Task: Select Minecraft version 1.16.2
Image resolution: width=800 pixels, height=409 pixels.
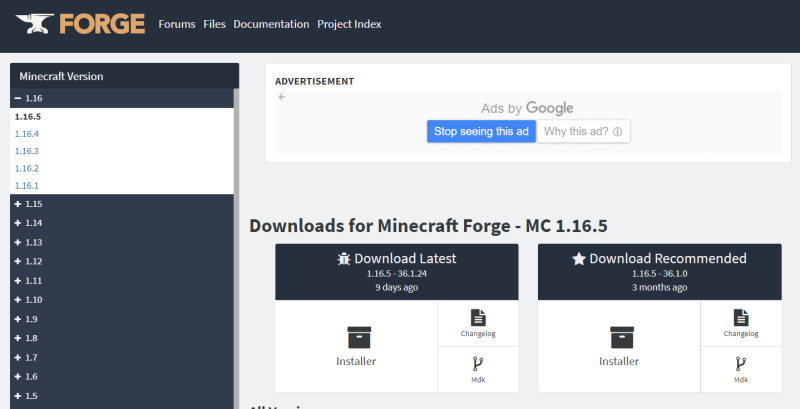Action: [x=27, y=168]
